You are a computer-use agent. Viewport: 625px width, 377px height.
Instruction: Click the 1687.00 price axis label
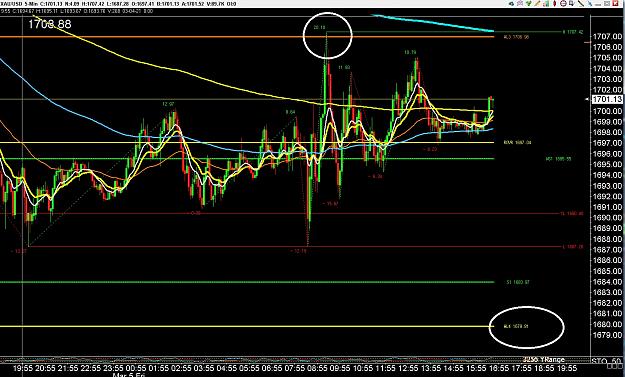(x=607, y=249)
